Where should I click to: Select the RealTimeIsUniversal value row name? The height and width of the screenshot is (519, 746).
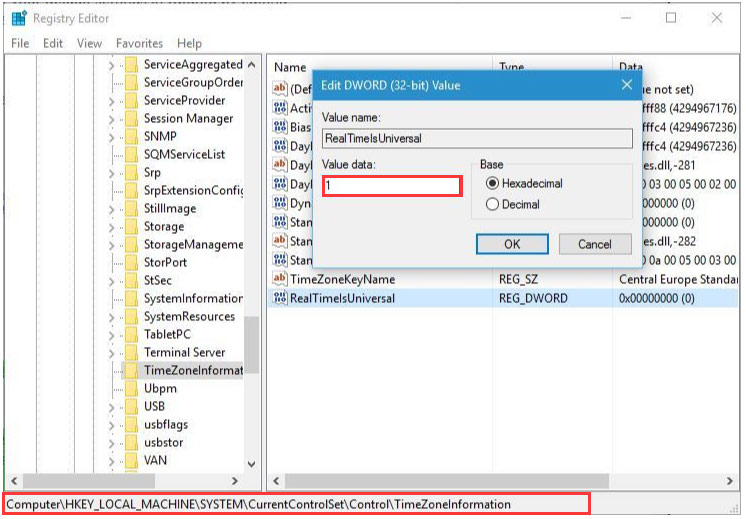[343, 298]
